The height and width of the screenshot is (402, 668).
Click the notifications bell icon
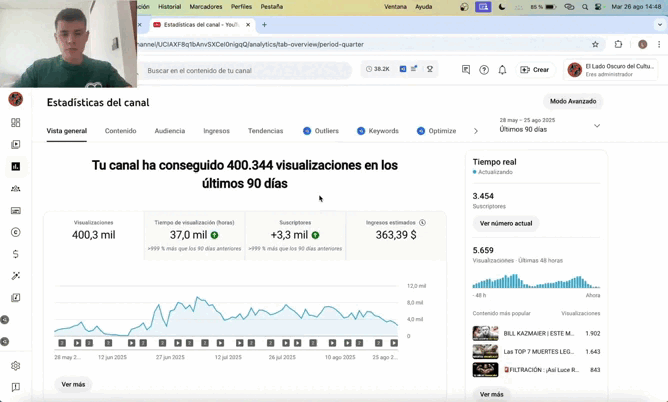click(502, 70)
